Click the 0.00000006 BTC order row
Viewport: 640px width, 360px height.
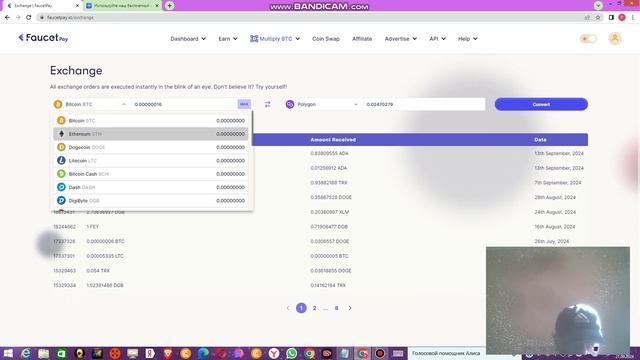pos(319,241)
